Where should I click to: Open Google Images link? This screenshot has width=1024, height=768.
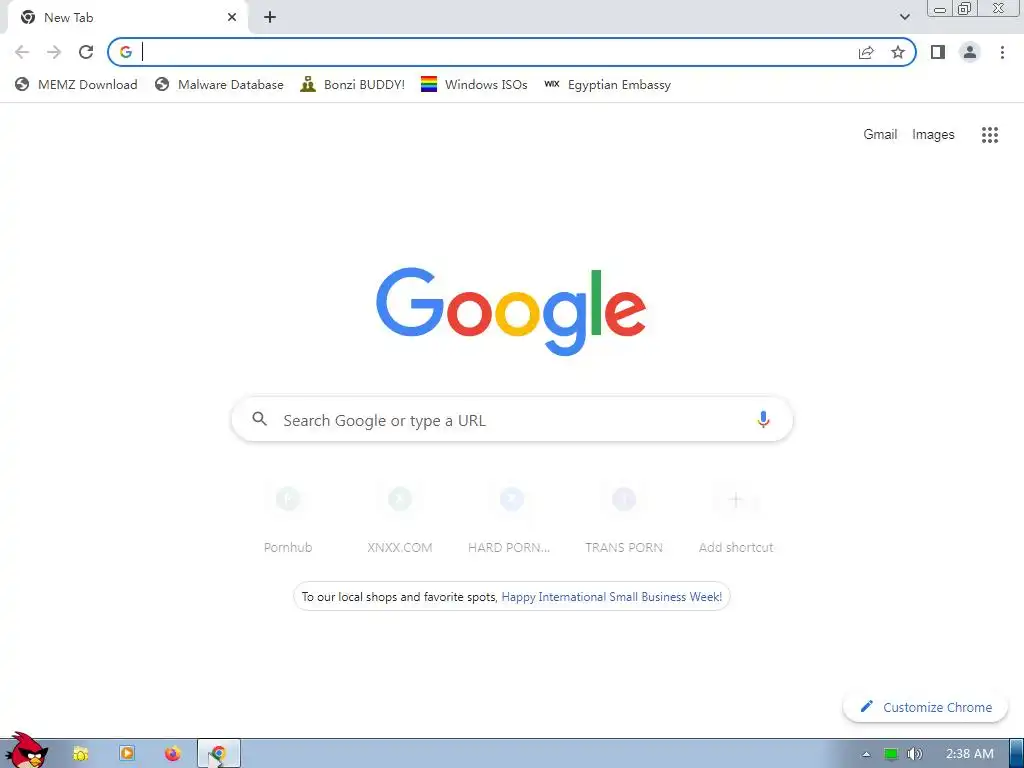(x=933, y=135)
